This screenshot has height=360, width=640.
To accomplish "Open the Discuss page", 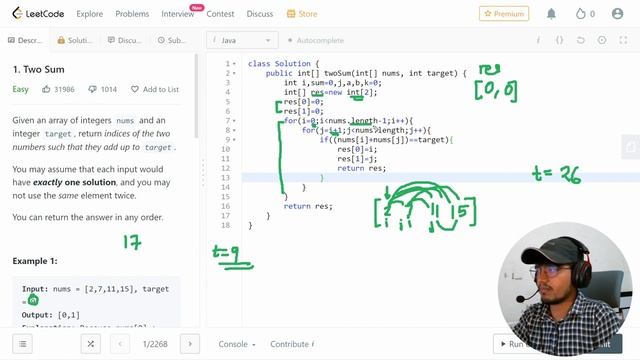I will point(260,14).
